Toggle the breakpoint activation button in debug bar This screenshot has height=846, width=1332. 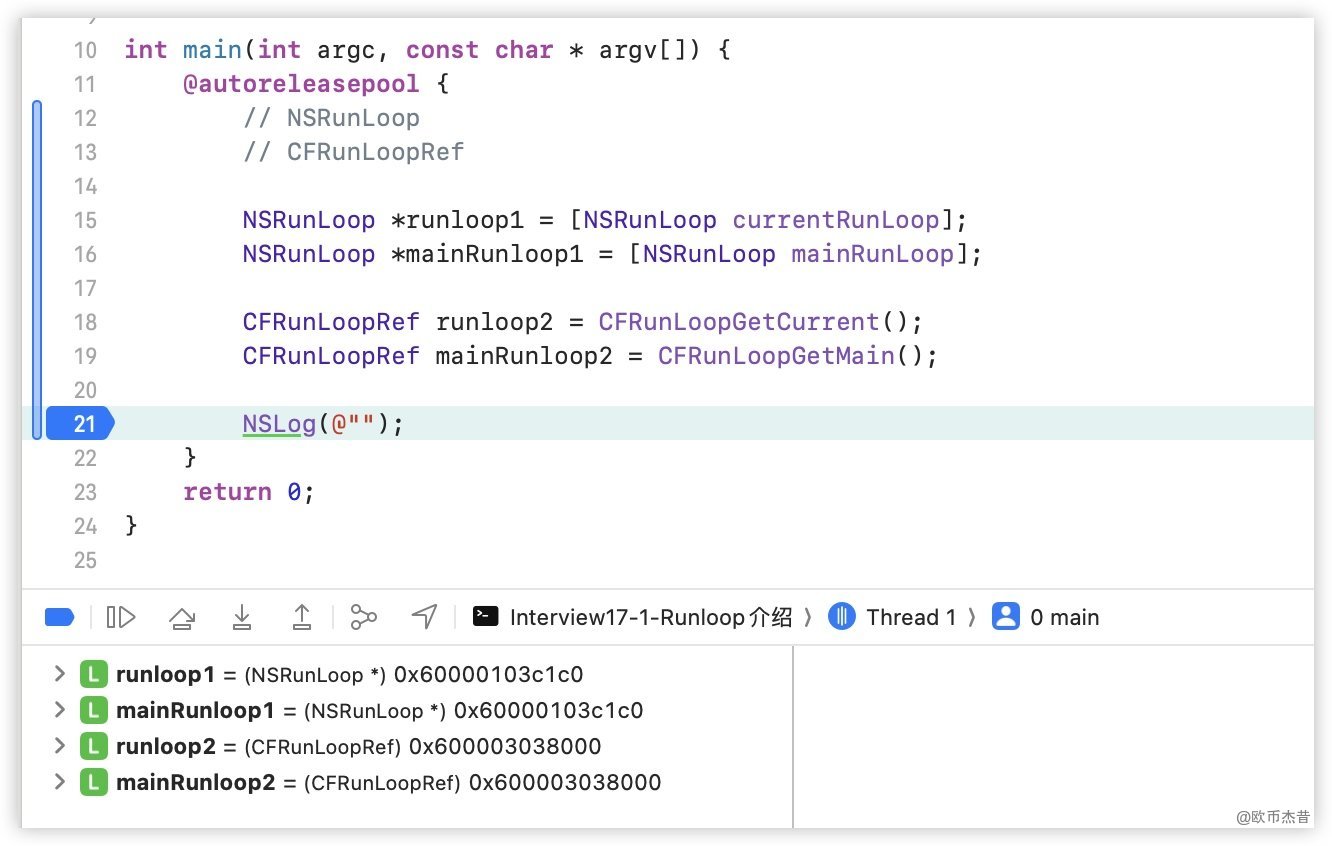tap(60, 618)
